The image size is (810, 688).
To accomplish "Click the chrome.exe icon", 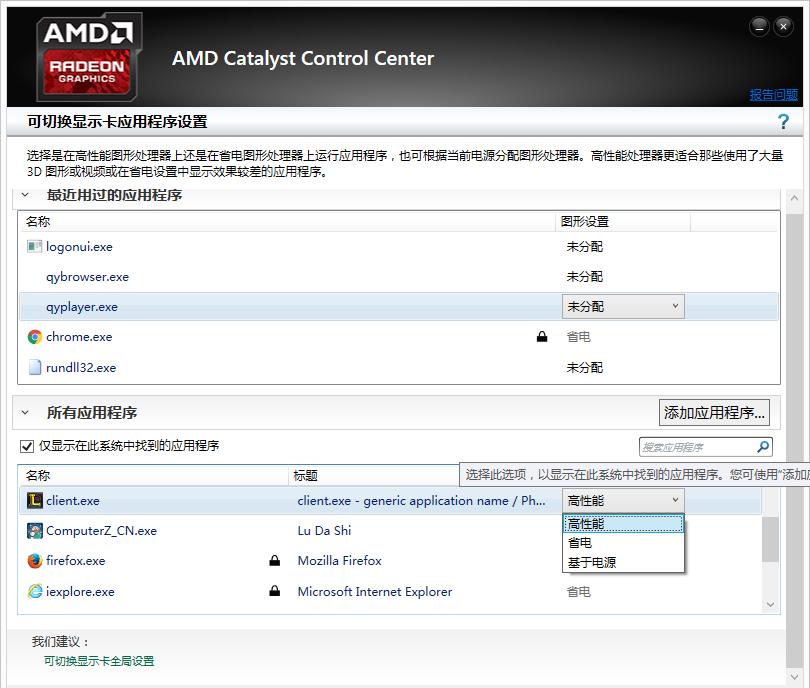I will click(x=35, y=337).
